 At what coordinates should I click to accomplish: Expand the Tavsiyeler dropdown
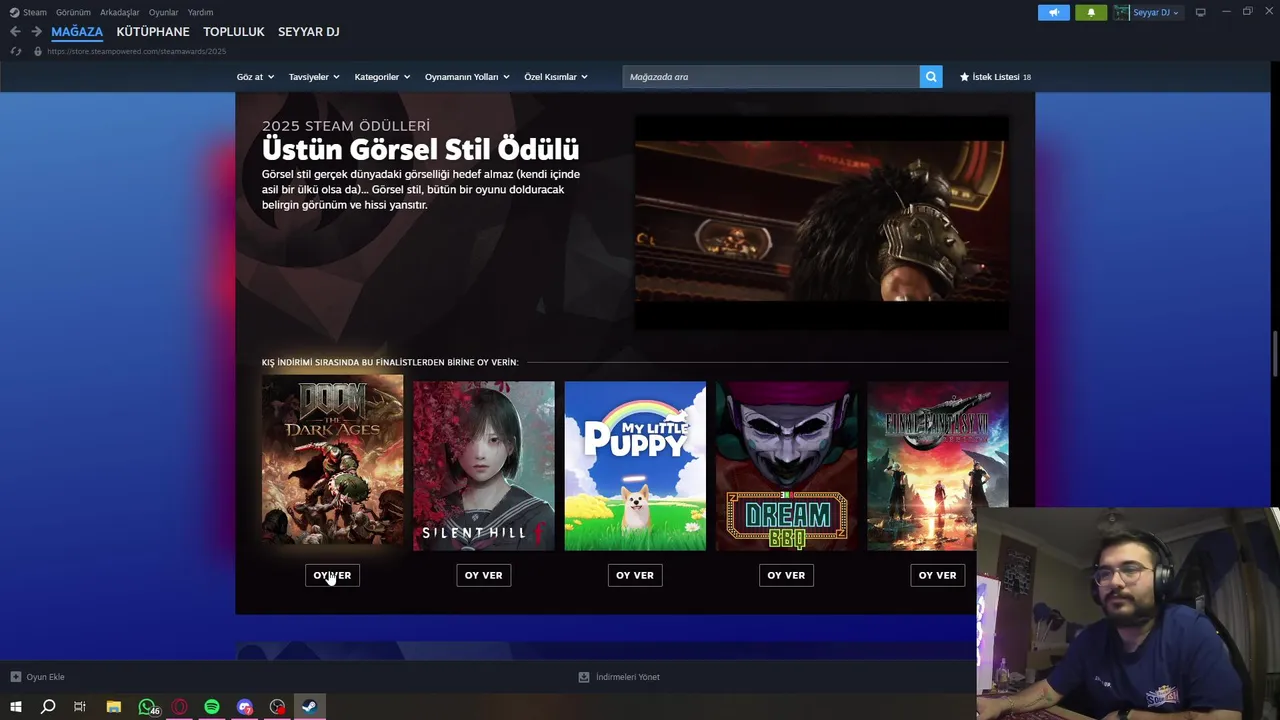[x=314, y=77]
